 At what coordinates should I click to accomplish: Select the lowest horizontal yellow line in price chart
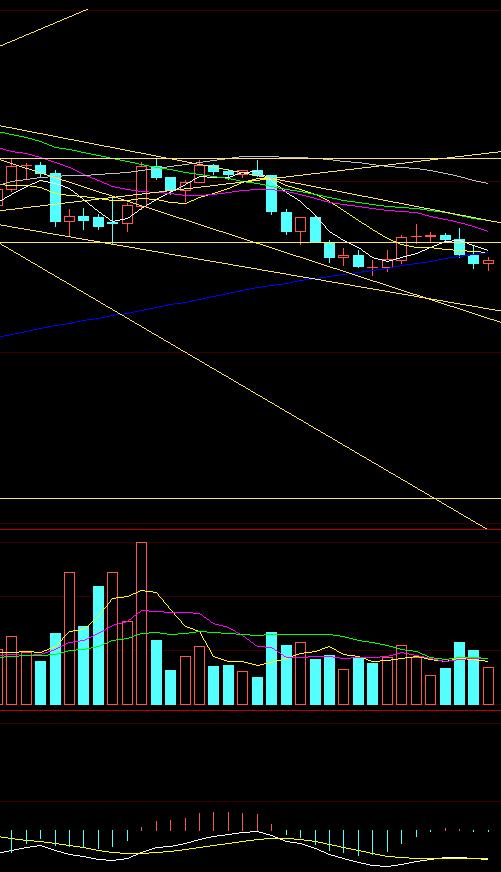pos(250,499)
